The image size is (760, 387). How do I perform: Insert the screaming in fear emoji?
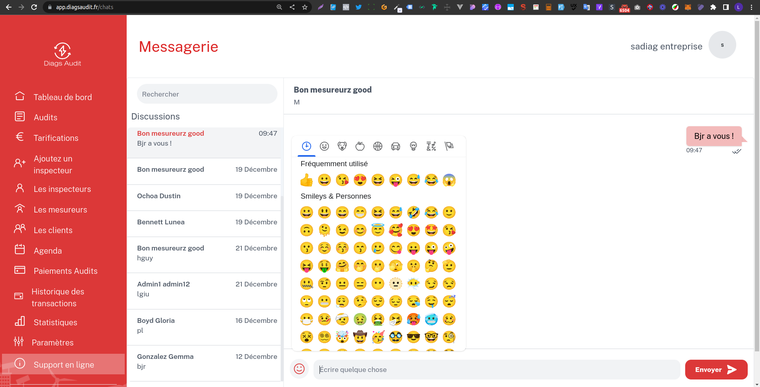tap(449, 180)
